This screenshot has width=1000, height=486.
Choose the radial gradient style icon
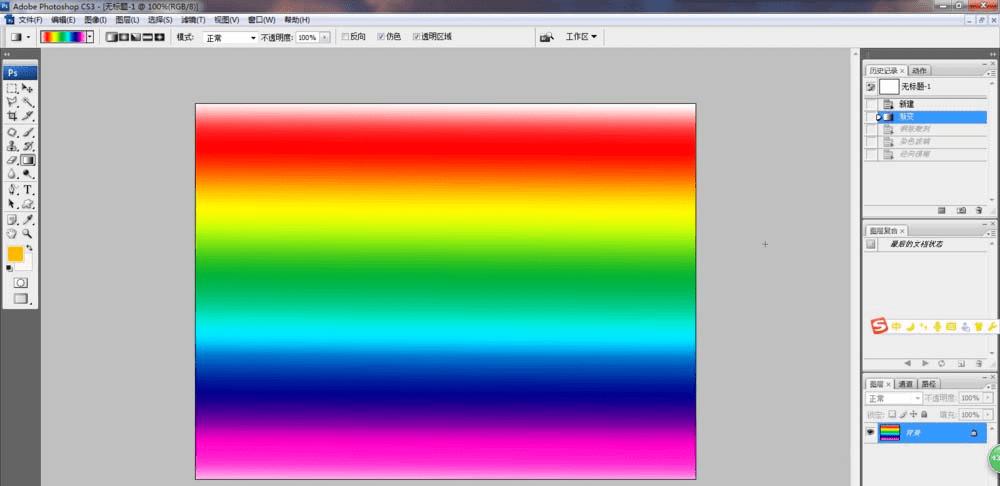point(123,37)
